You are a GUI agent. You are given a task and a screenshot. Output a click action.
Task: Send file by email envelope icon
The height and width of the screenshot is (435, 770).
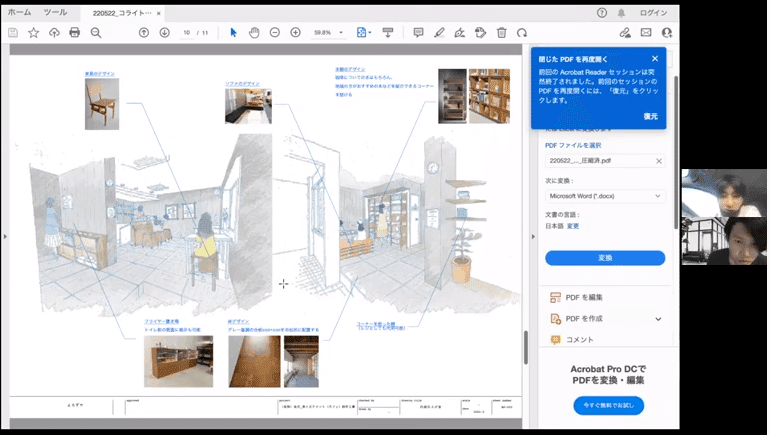coord(646,33)
